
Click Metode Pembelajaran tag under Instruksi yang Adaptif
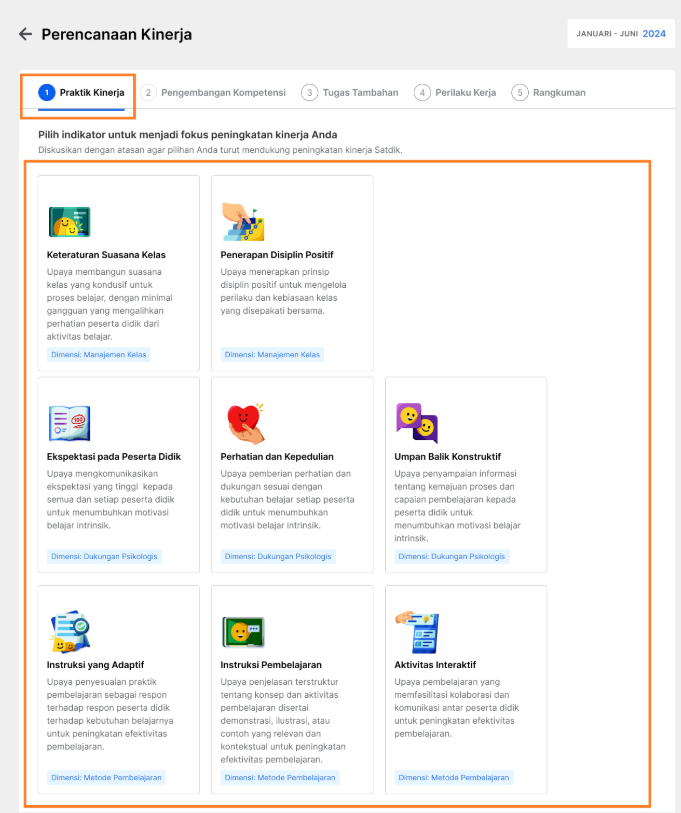(106, 778)
